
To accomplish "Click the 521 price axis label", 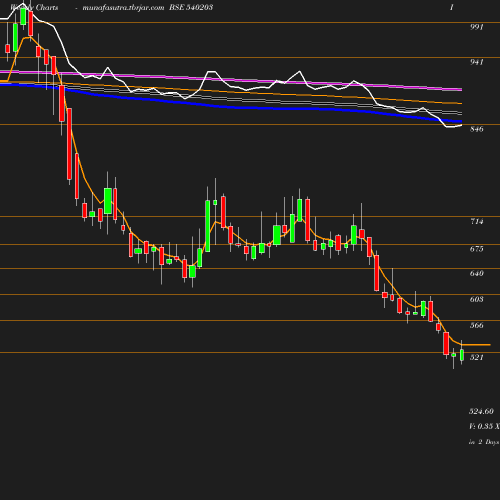I will [x=476, y=357].
